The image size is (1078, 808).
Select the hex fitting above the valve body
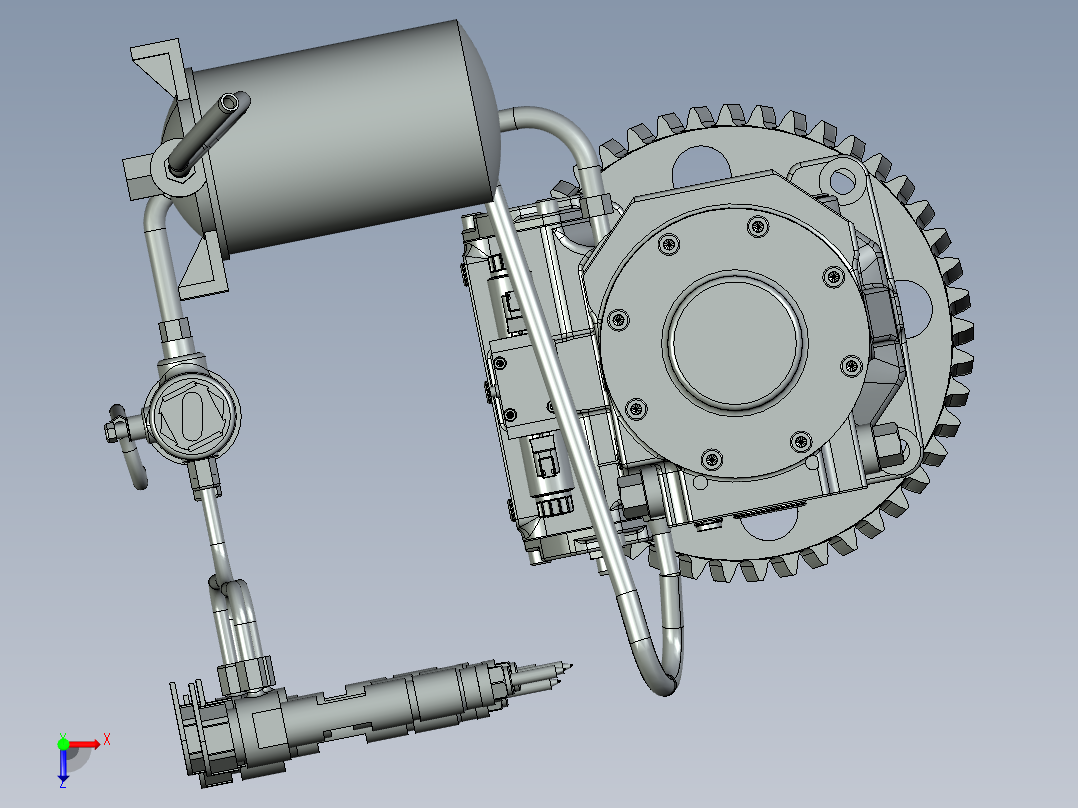click(x=175, y=330)
